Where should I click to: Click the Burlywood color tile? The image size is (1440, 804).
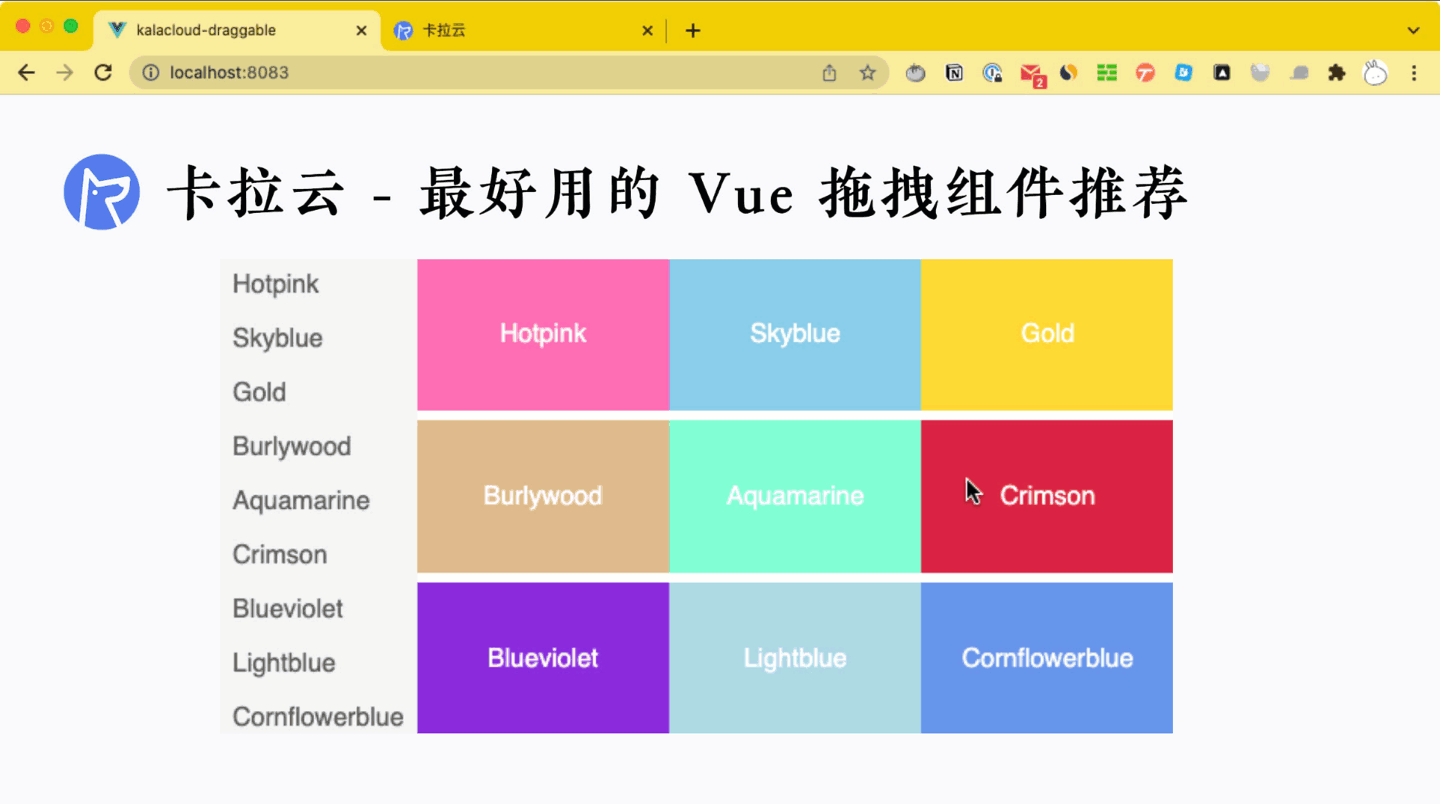click(x=543, y=496)
